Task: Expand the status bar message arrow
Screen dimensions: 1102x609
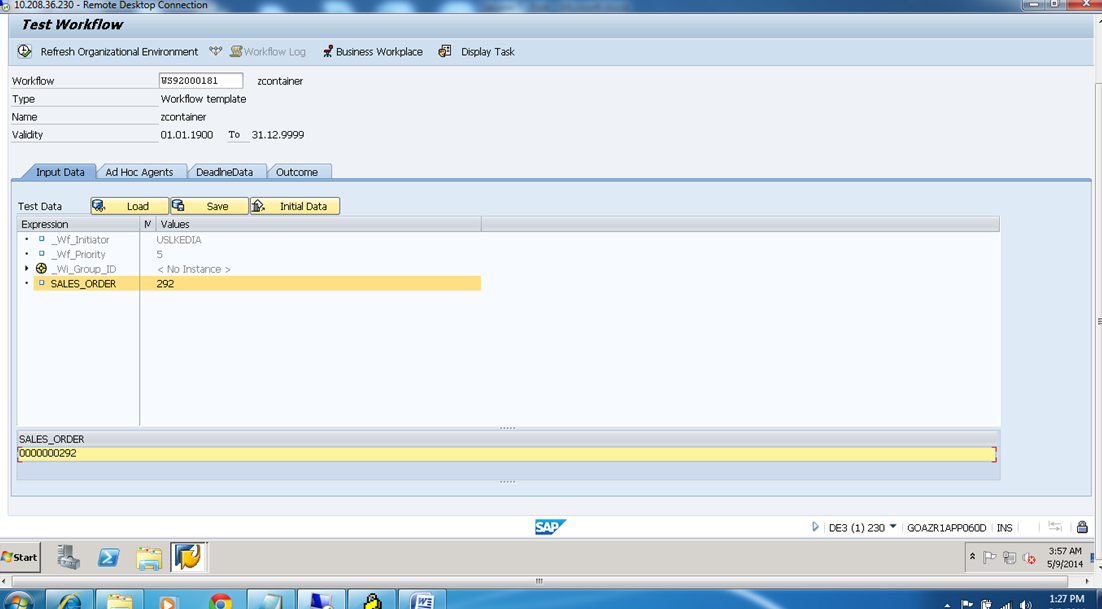Action: [x=814, y=527]
